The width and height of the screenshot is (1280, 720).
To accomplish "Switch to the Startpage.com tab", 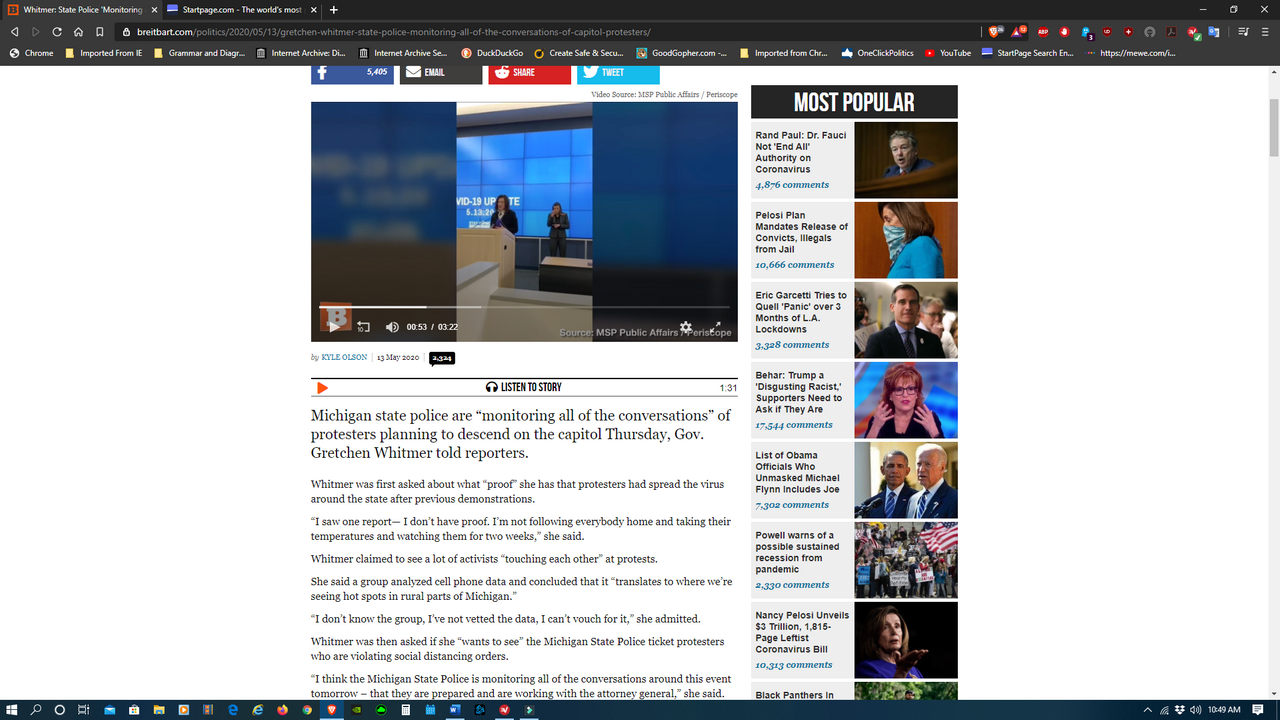I will point(235,10).
